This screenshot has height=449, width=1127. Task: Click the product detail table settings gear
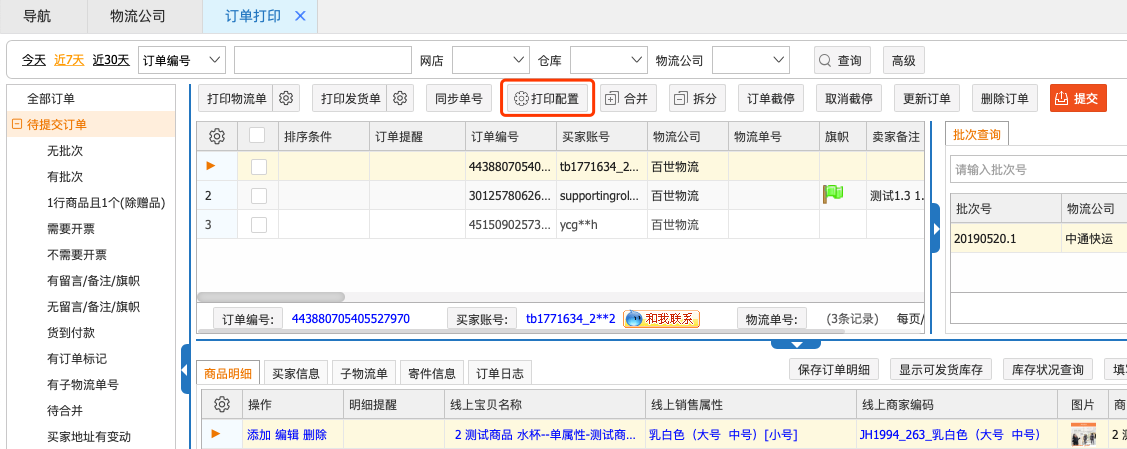[222, 404]
